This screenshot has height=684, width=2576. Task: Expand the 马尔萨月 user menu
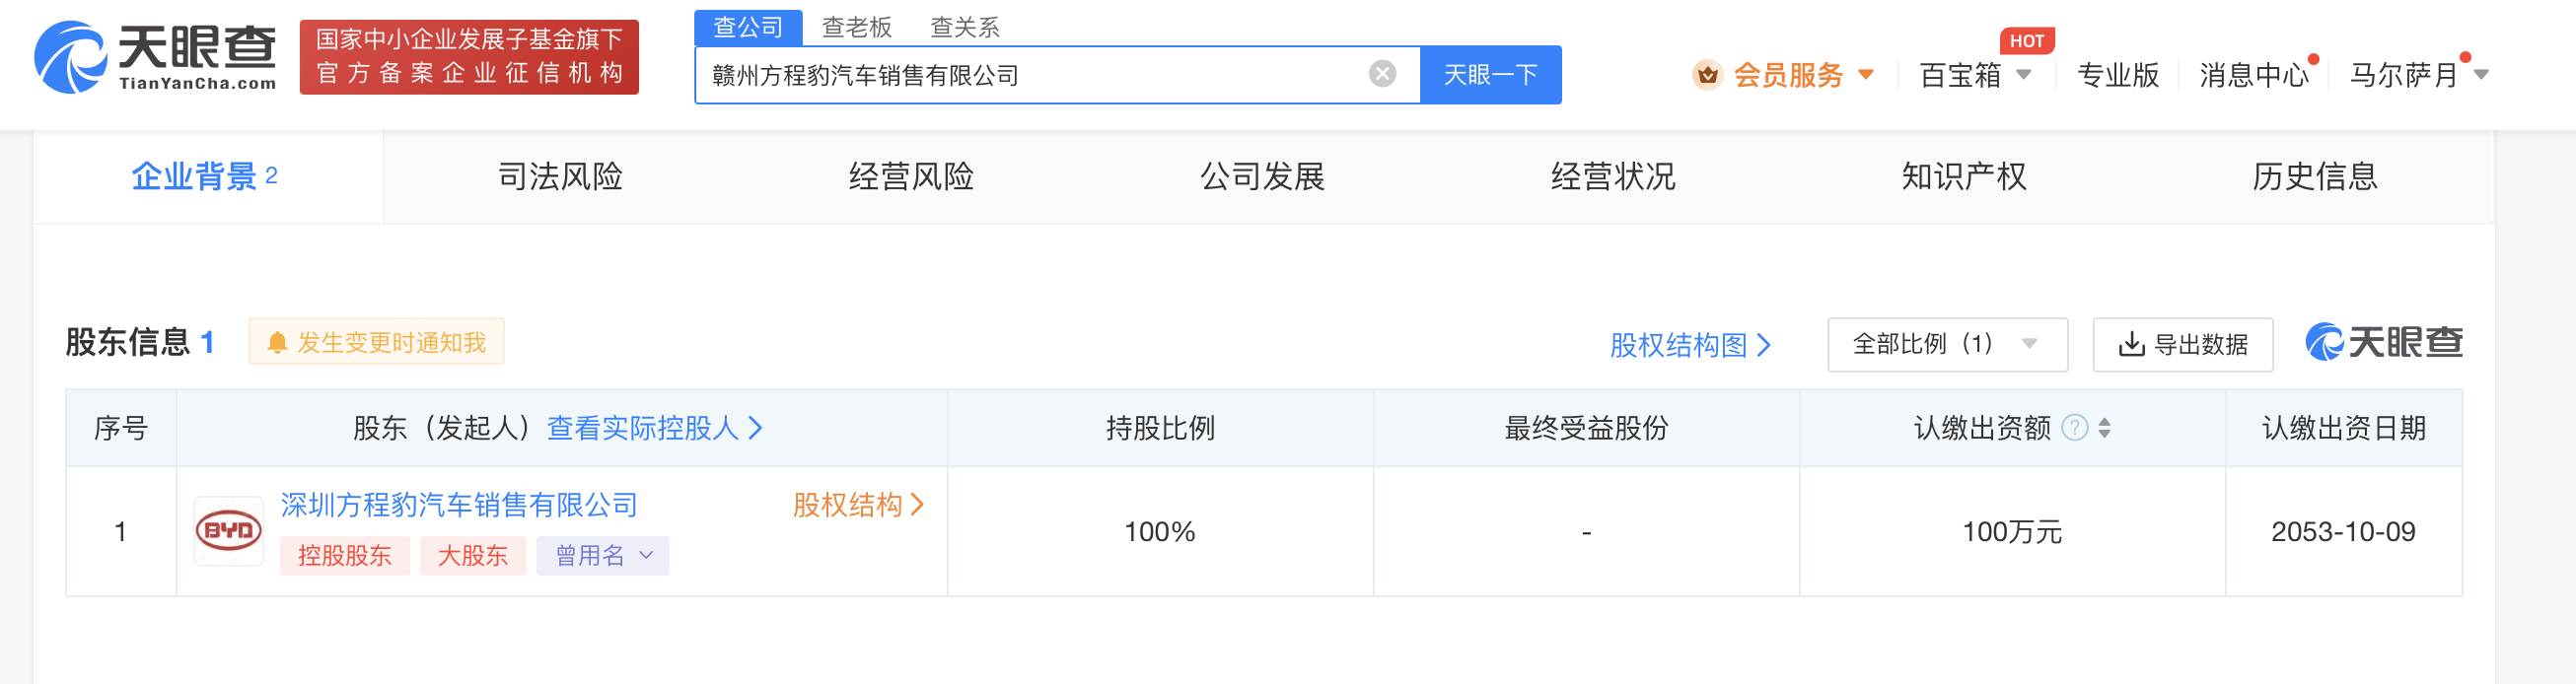tap(2418, 75)
